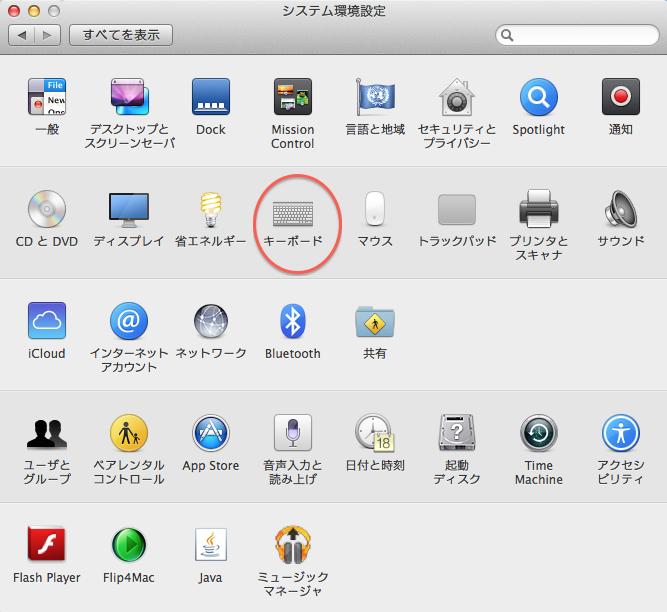Open ペアレンタルコントロール preferences
The image size is (667, 612).
[x=129, y=433]
